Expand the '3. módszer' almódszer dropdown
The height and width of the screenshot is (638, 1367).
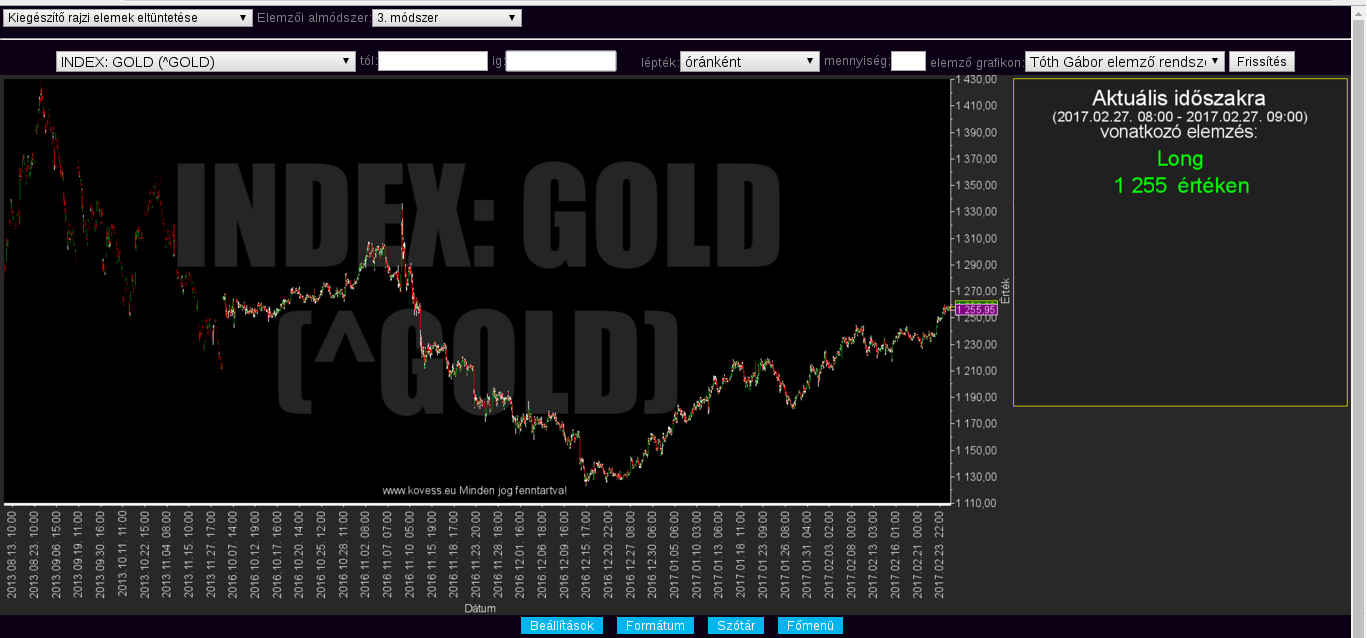tap(446, 18)
